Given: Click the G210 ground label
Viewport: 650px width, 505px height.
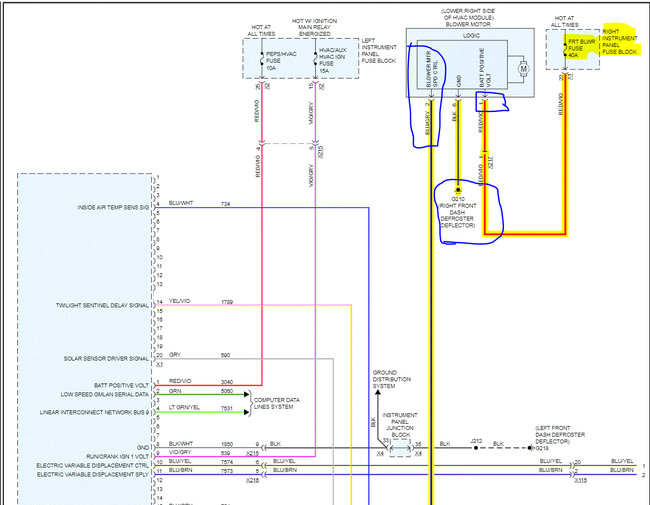Looking at the screenshot, I should (458, 199).
